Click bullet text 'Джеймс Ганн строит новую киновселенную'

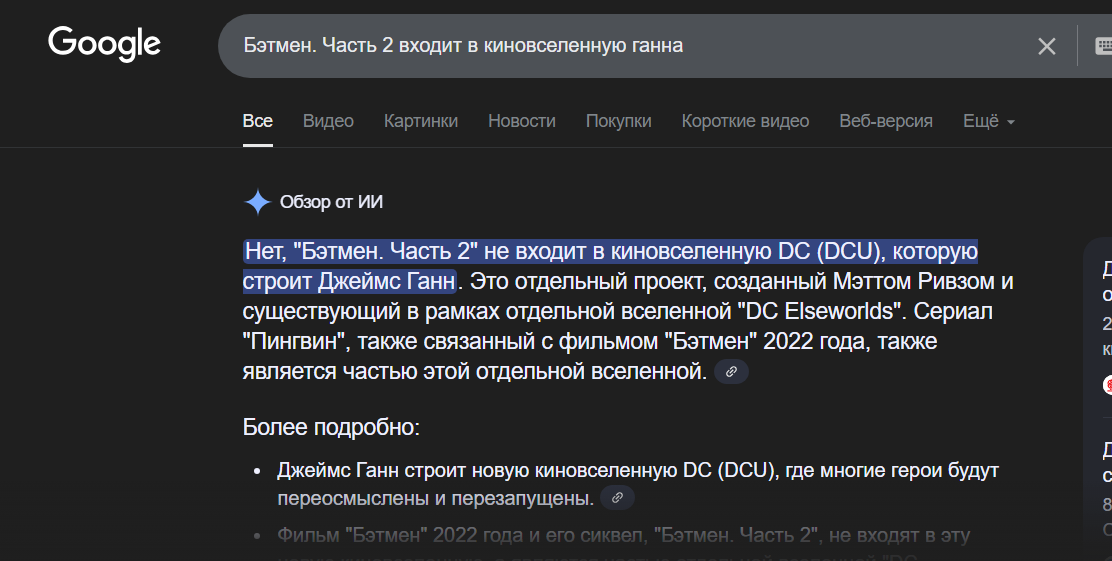[x=479, y=470]
